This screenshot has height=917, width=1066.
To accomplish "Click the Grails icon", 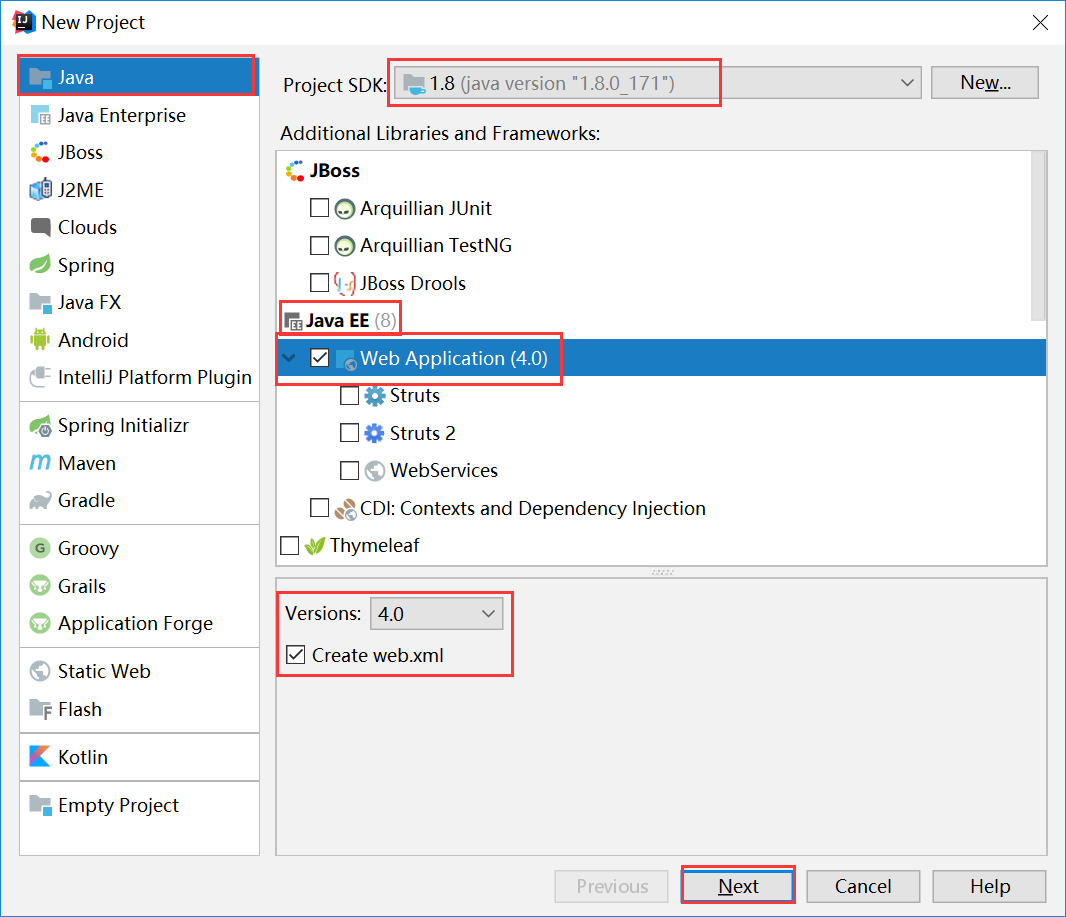I will point(40,585).
